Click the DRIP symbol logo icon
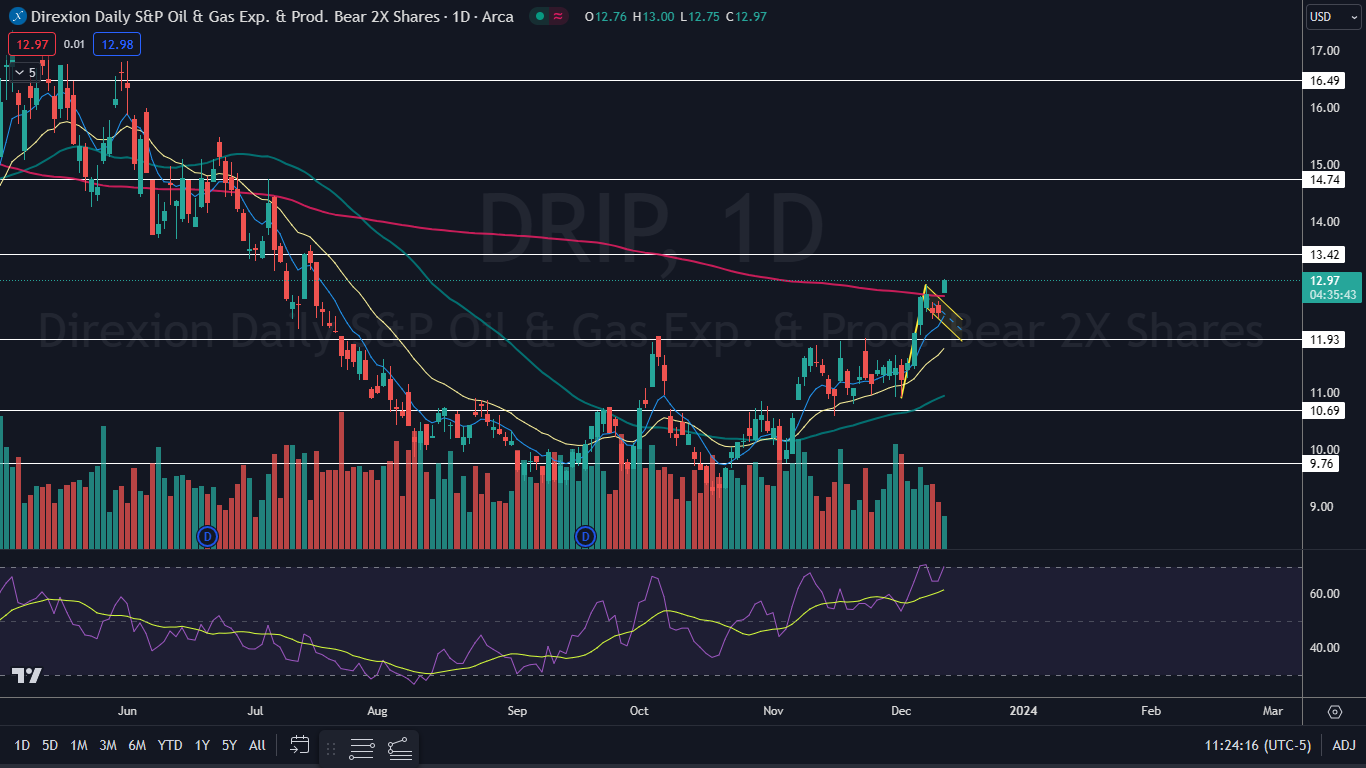This screenshot has height=768, width=1366. coord(17,17)
